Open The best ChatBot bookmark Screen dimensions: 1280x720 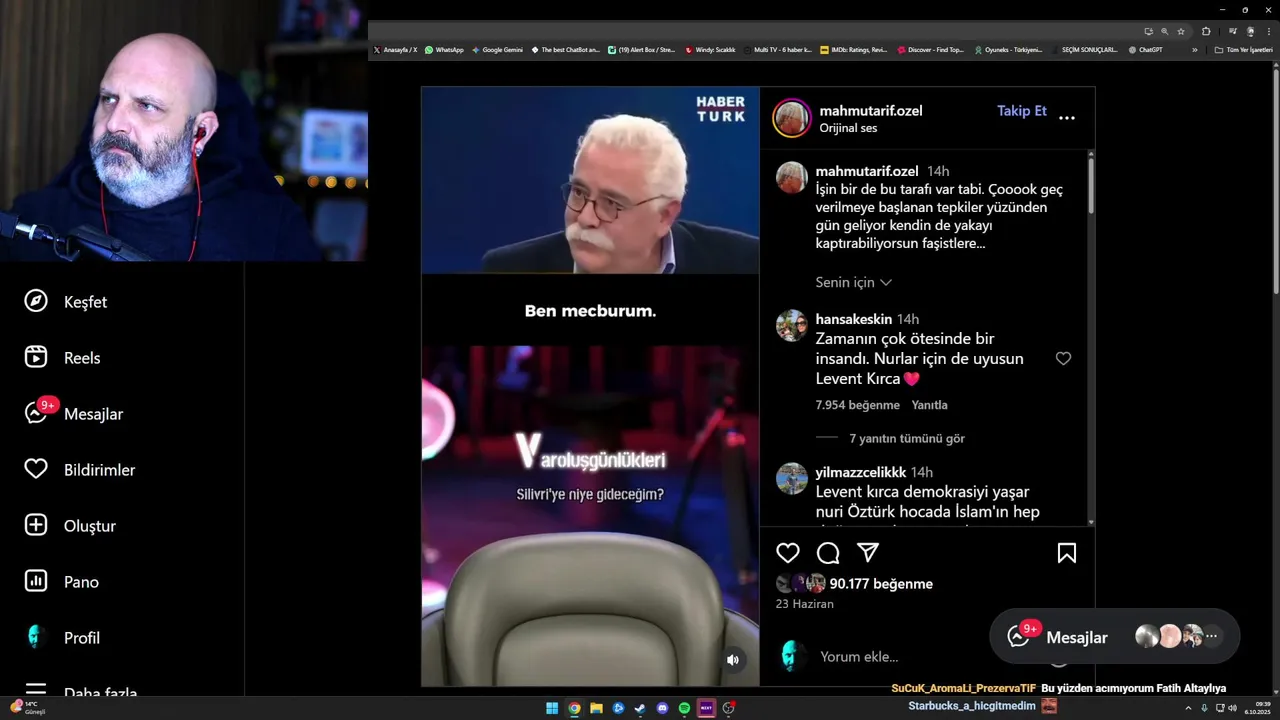(x=566, y=50)
